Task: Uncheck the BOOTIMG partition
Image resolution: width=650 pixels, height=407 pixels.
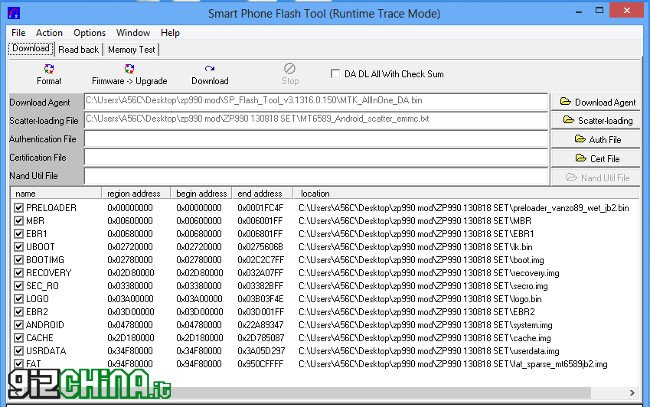Action: pos(19,259)
